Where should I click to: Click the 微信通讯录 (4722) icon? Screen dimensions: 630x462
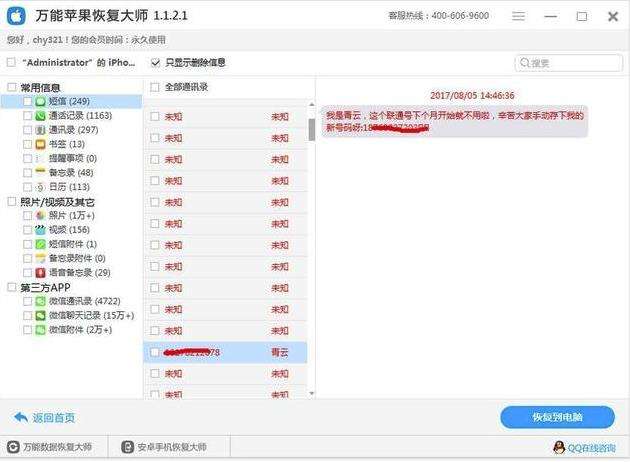[x=40, y=301]
